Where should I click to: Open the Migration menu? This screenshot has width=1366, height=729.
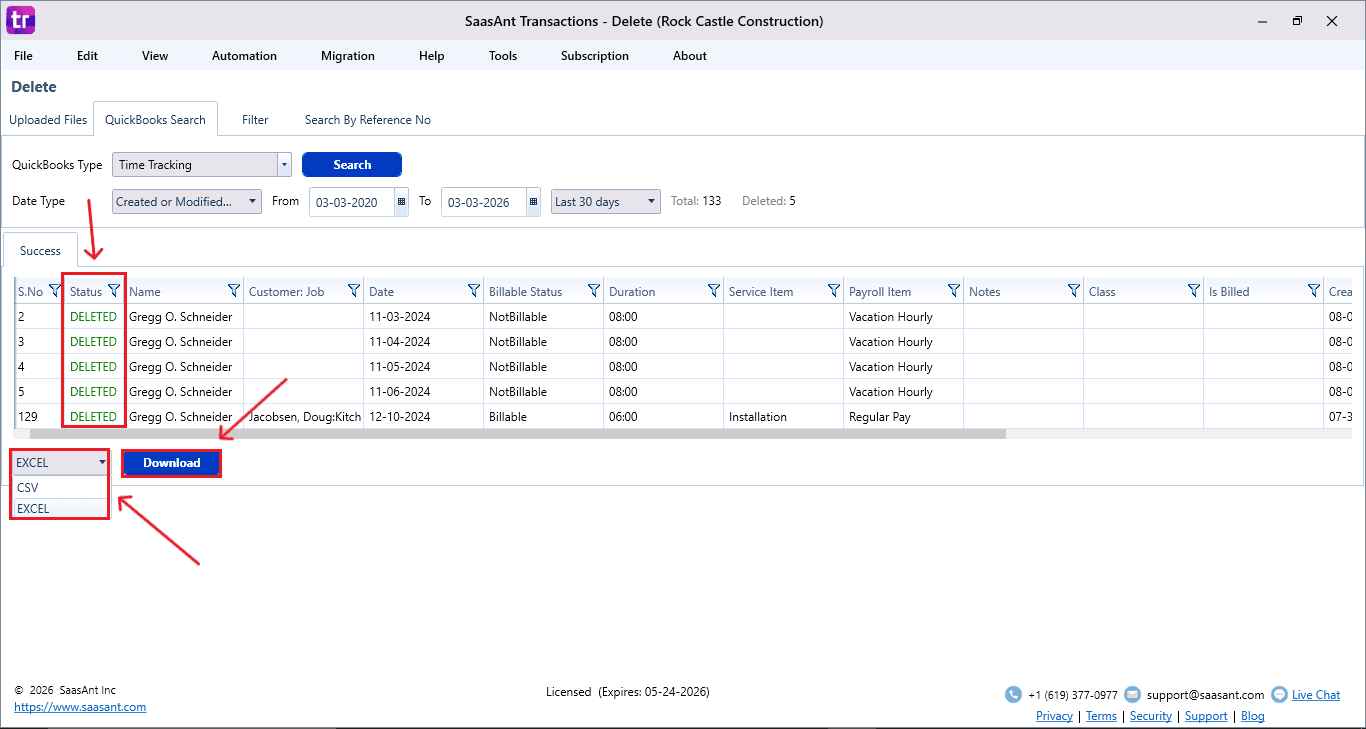[x=348, y=56]
